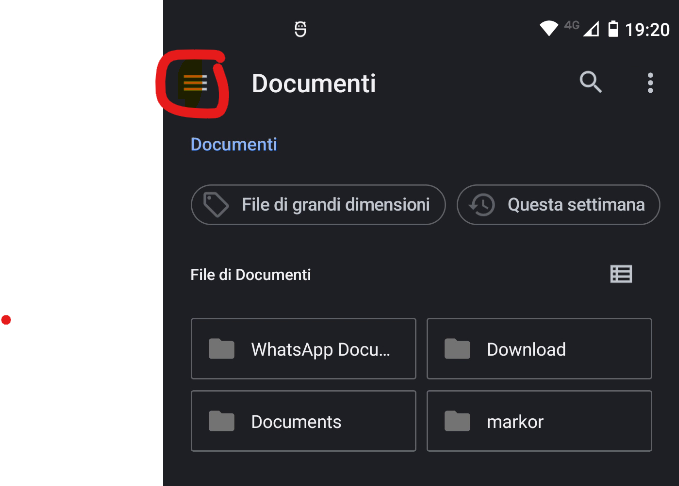679x486 pixels.
Task: Click the markor folder icon
Action: (x=457, y=421)
